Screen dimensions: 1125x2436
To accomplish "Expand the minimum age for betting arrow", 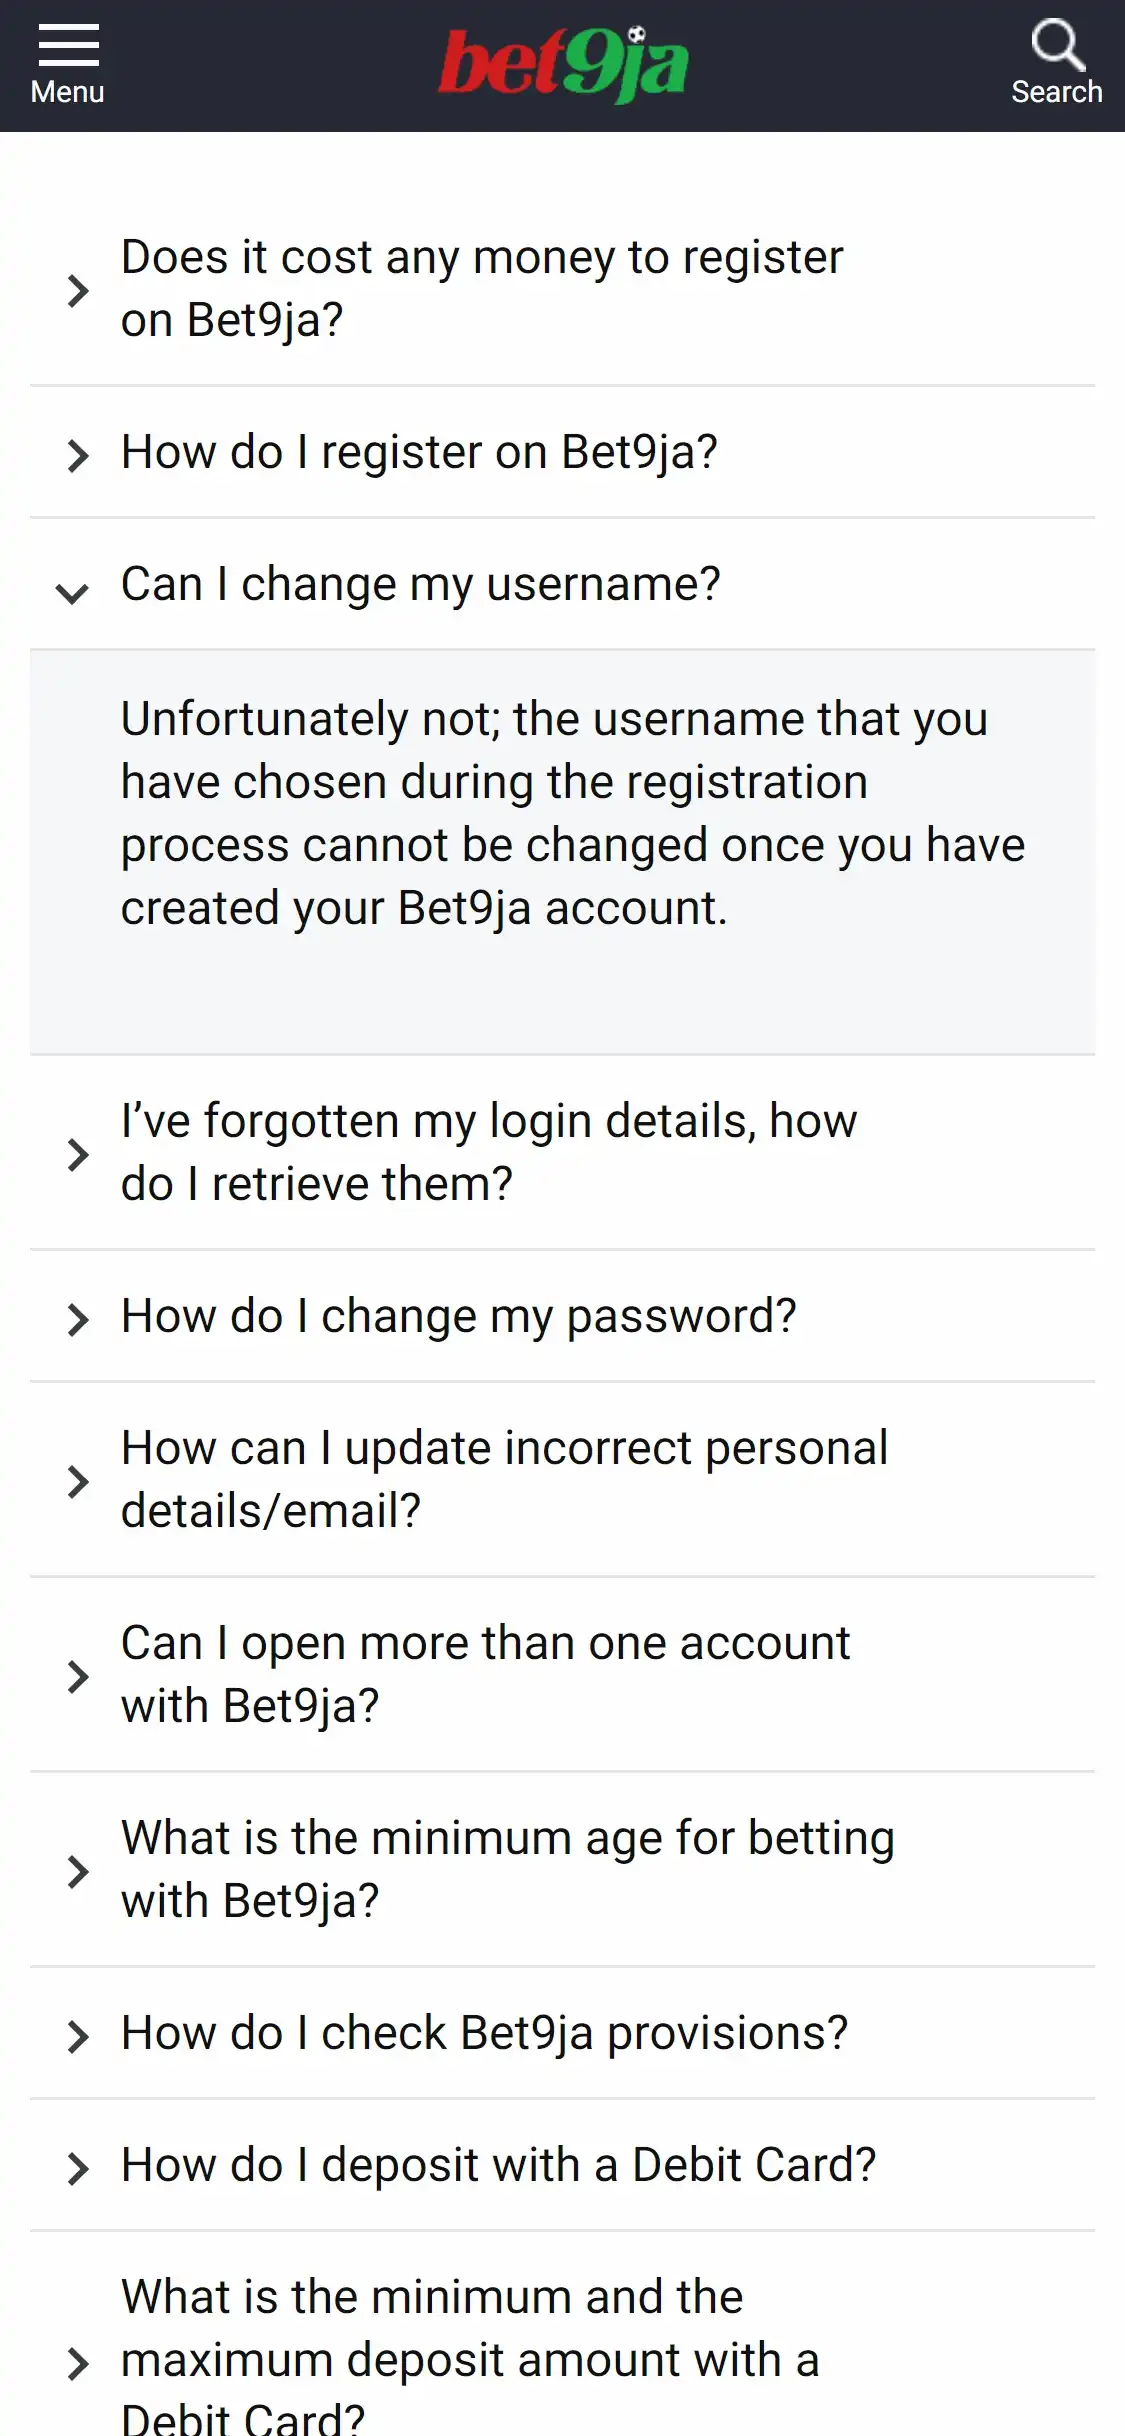I will point(77,1872).
